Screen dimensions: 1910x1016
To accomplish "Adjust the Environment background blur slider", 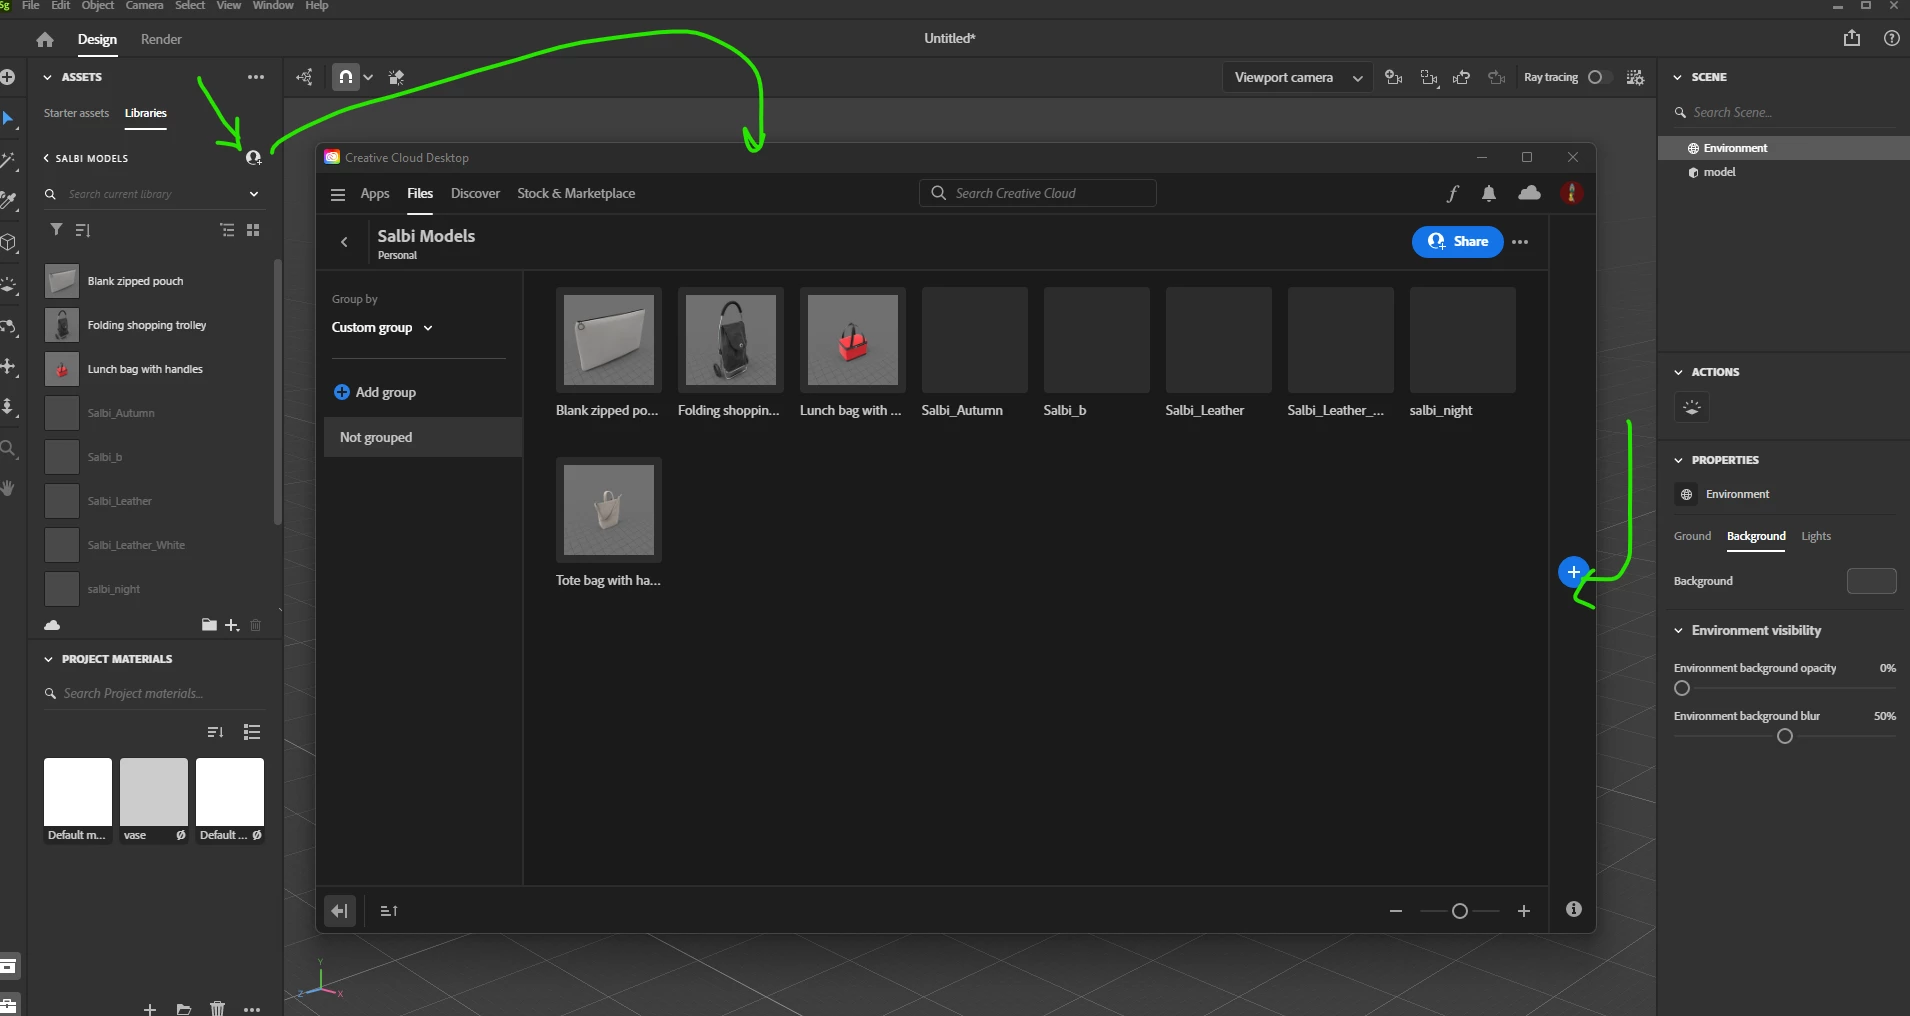I will (x=1785, y=737).
